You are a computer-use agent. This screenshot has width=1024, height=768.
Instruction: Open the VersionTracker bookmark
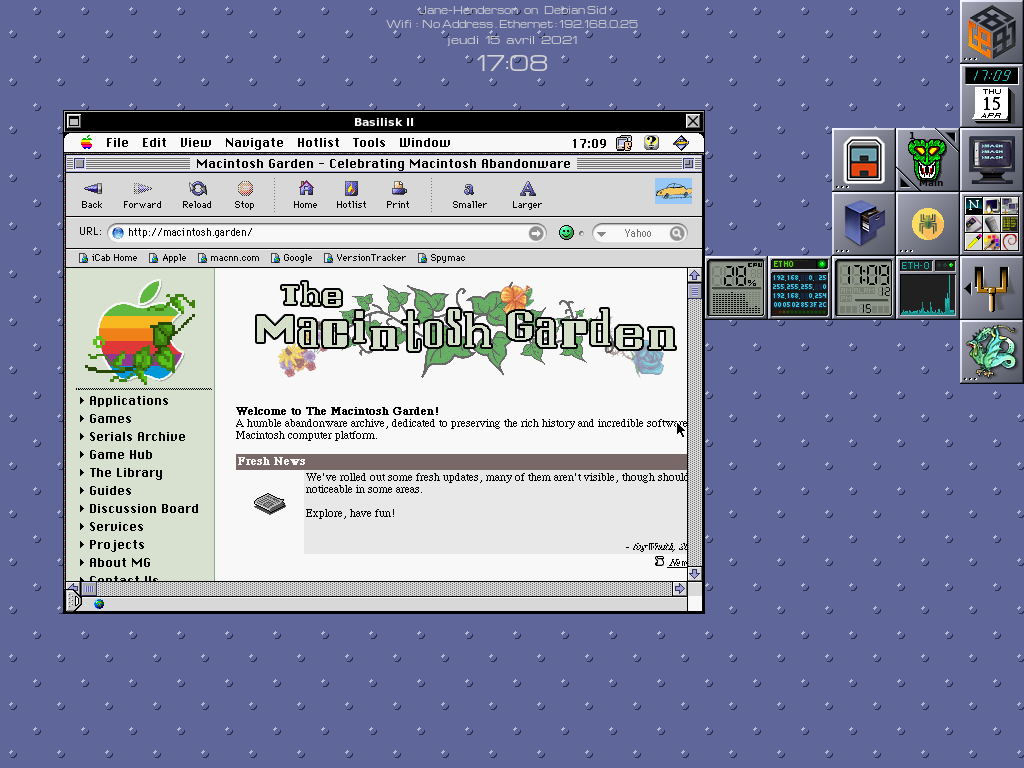click(364, 258)
